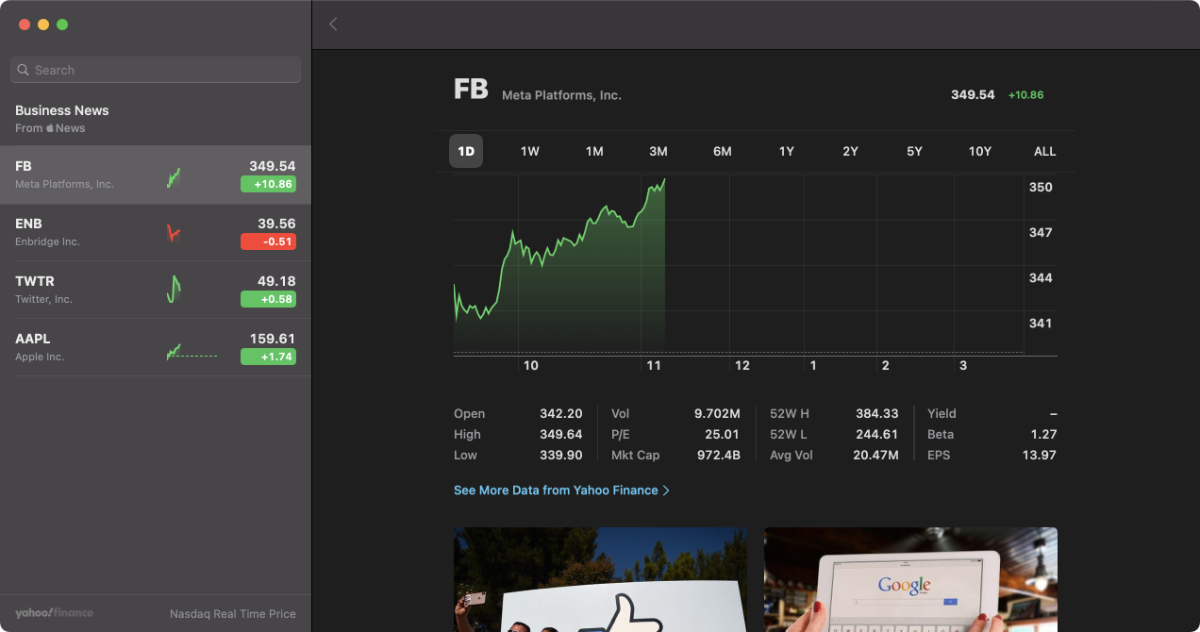This screenshot has height=632, width=1200.
Task: Toggle the ENB -0.51 change badge
Action: point(268,241)
